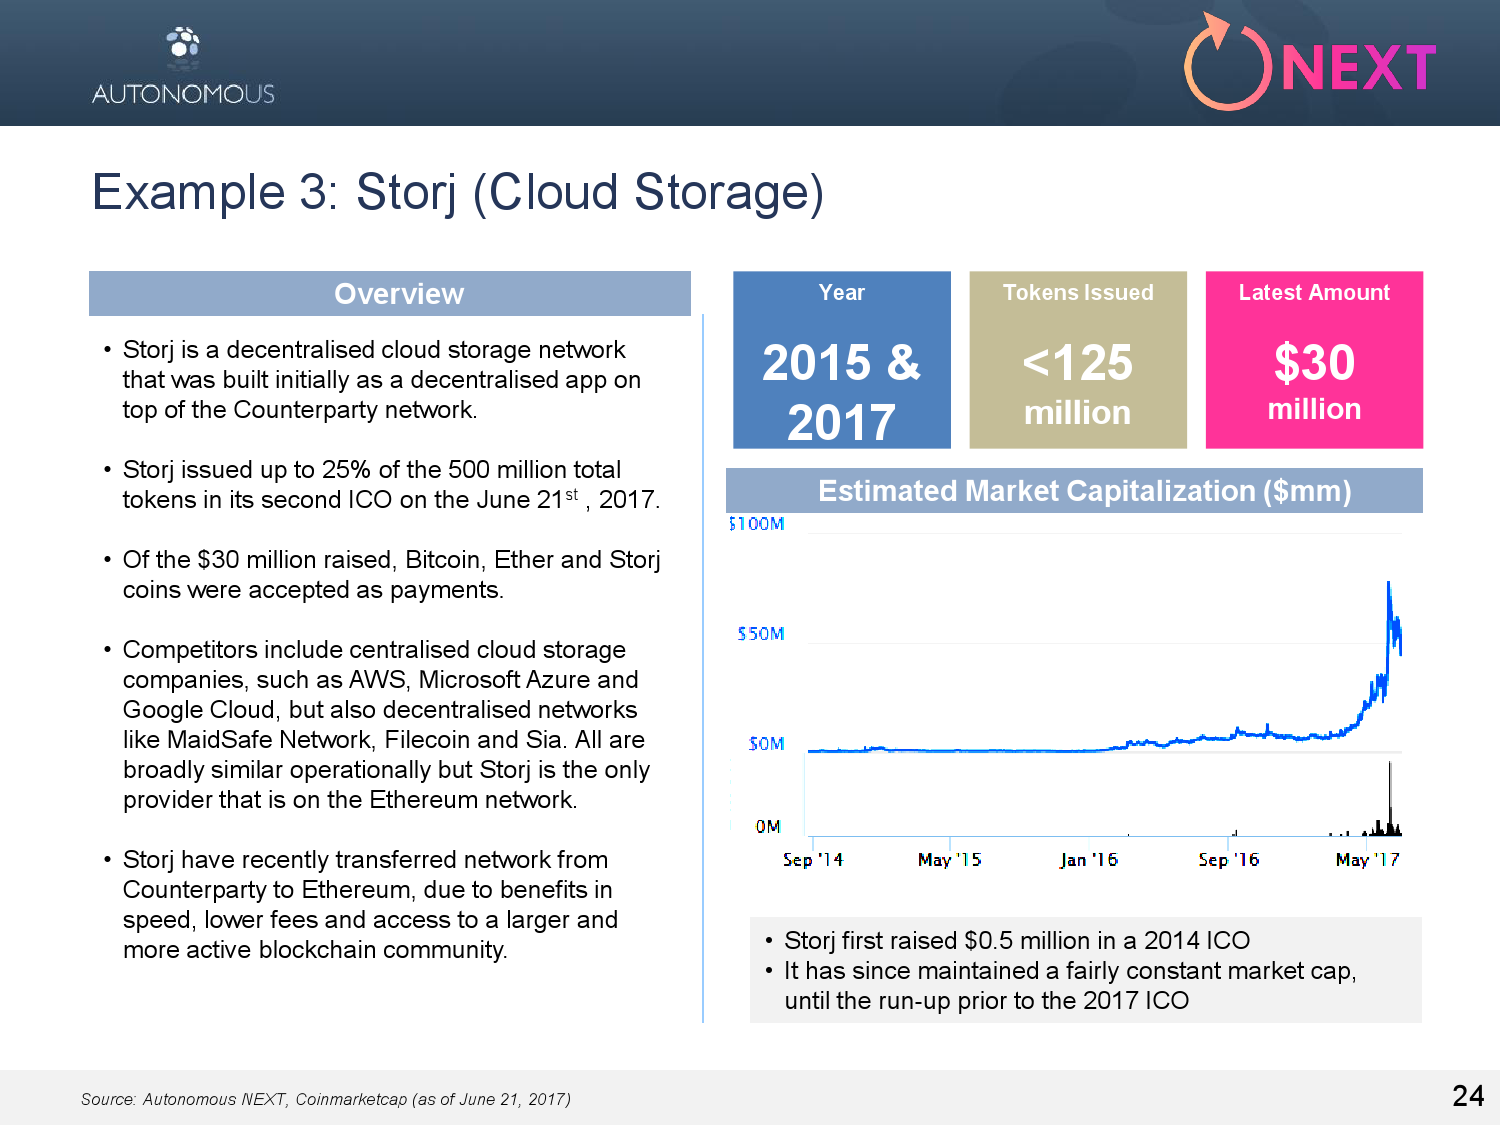
Task: Click the slide title Example 3: Storj
Action: (458, 192)
